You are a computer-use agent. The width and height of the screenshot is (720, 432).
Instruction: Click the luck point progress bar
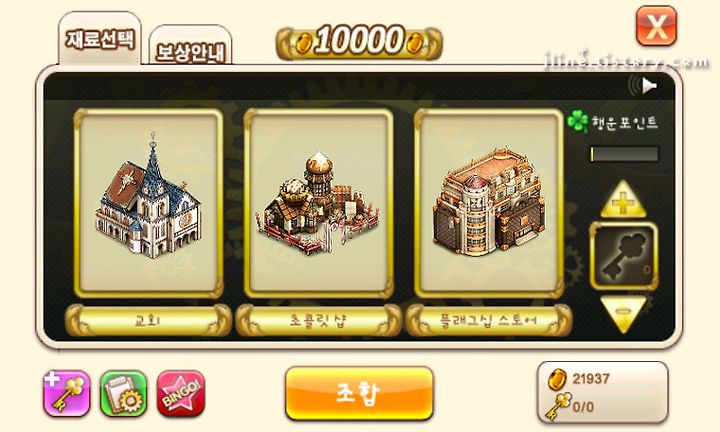click(624, 154)
